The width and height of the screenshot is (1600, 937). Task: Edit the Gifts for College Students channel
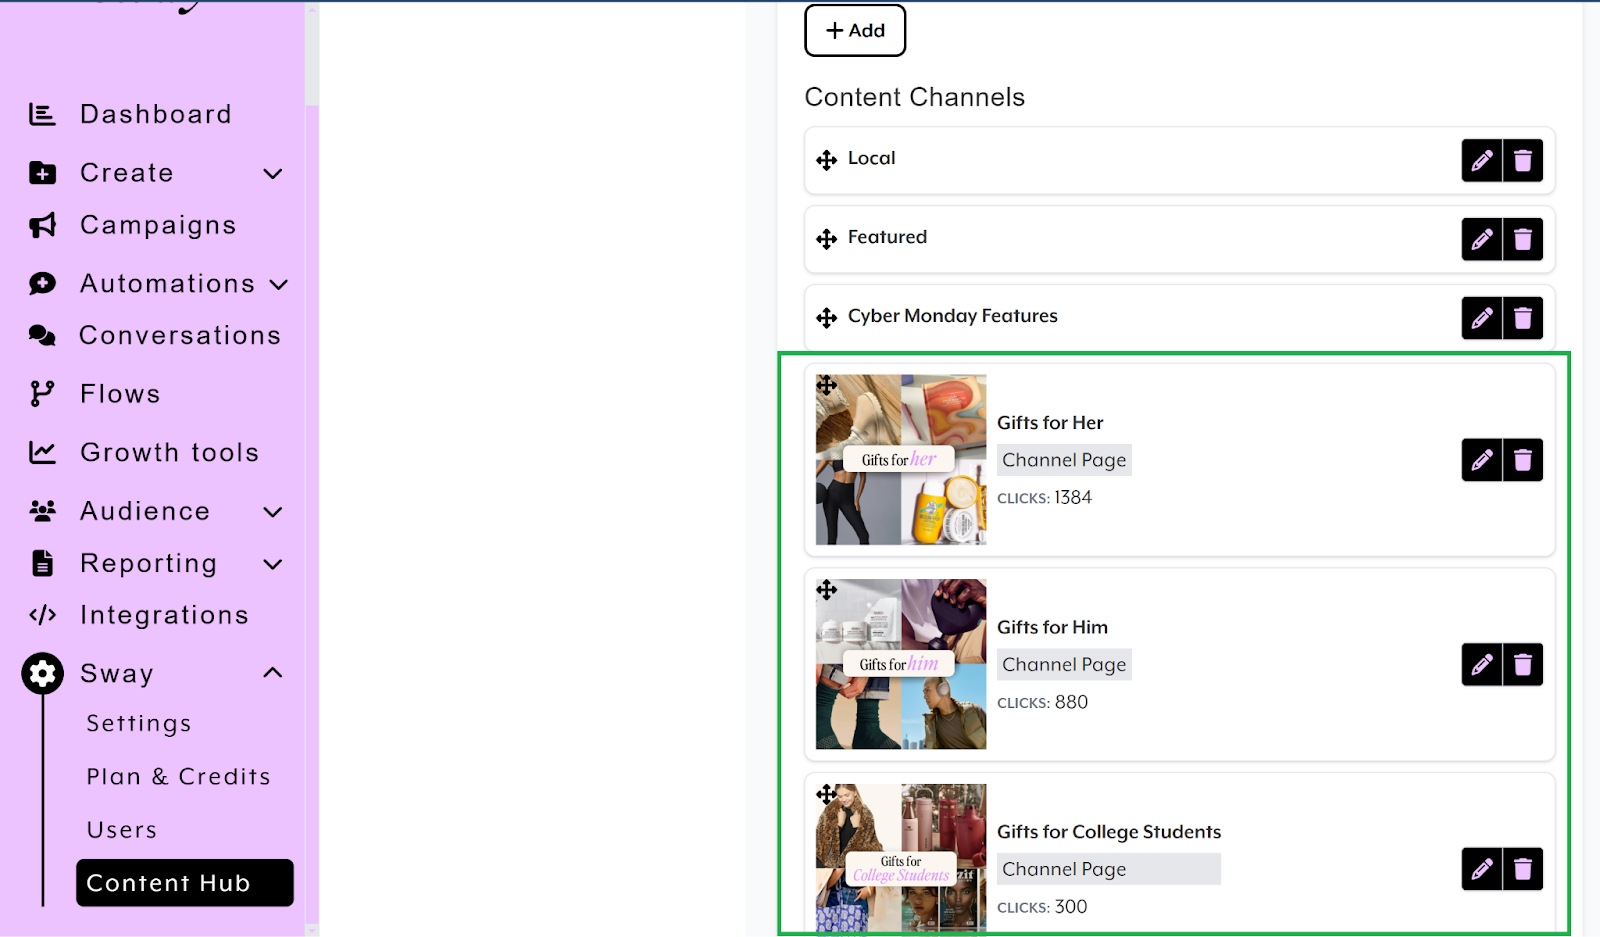click(1482, 869)
